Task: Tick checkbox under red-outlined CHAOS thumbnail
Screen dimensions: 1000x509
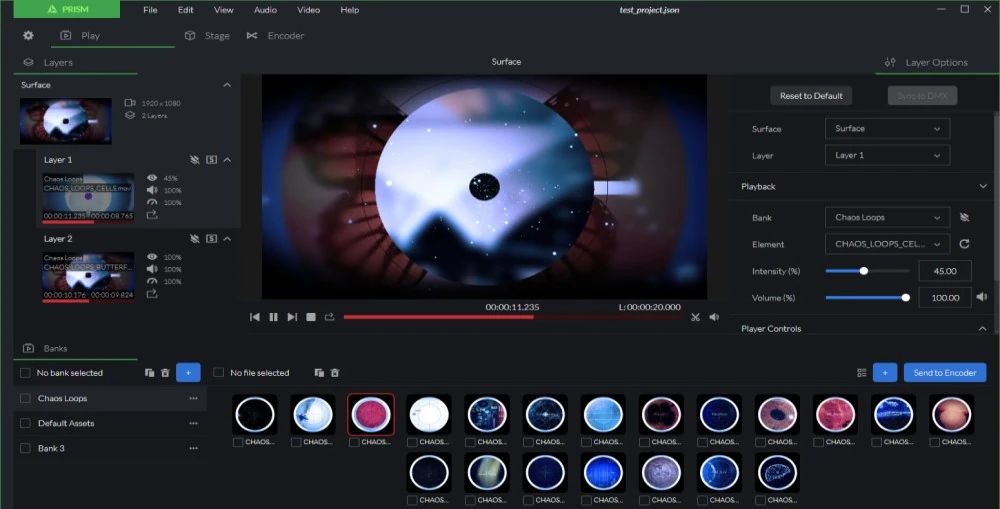Action: coord(354,442)
